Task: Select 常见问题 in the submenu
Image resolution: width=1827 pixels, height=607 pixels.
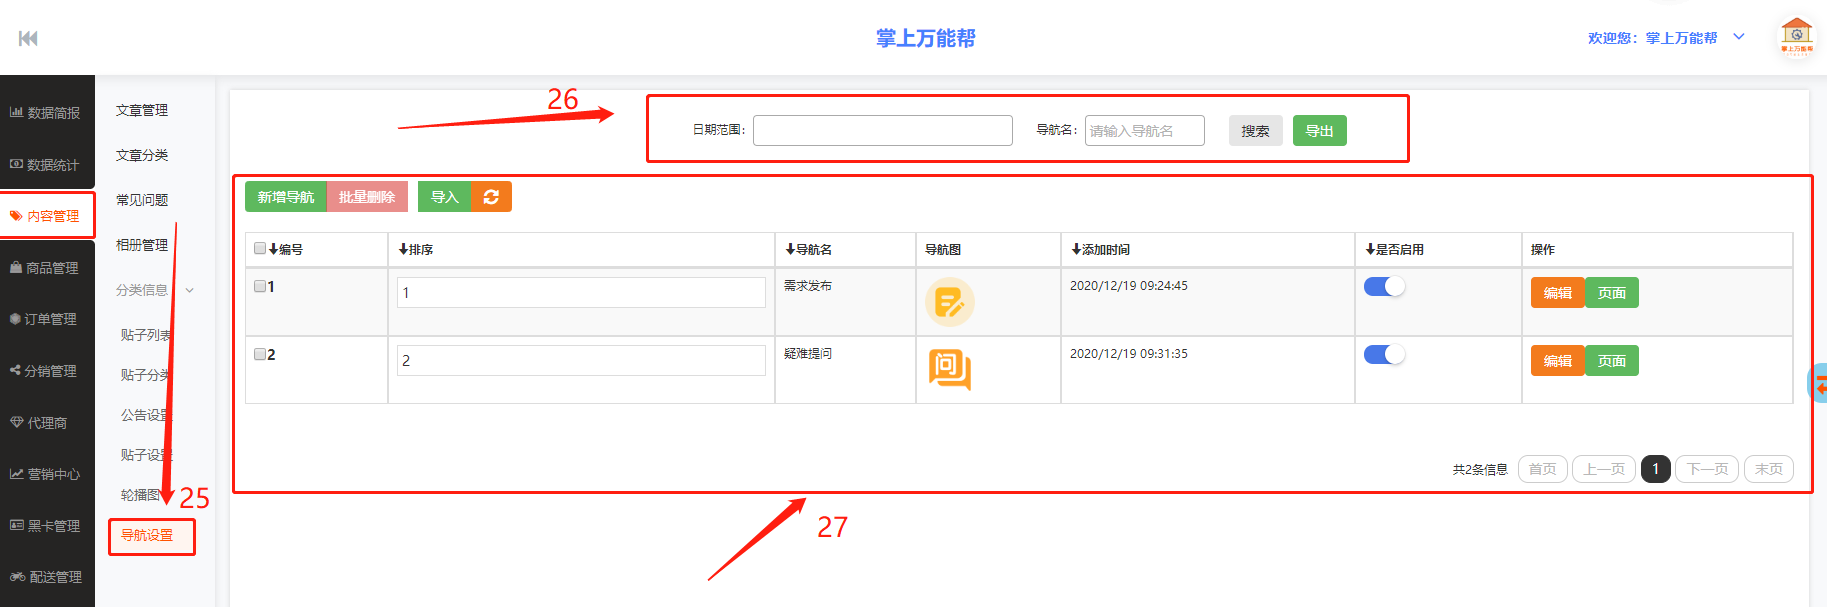Action: (142, 200)
